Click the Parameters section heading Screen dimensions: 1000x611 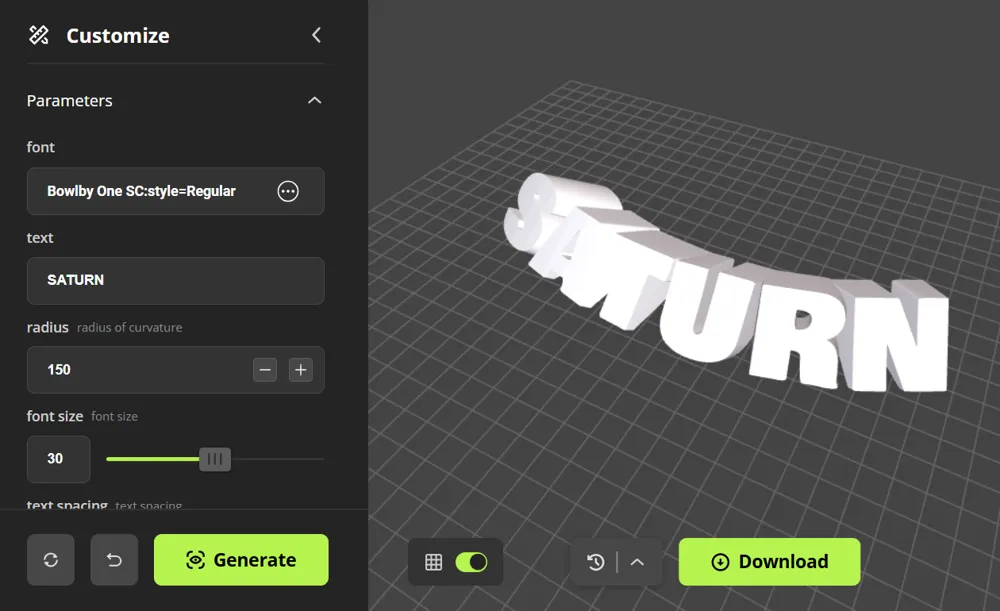[70, 101]
